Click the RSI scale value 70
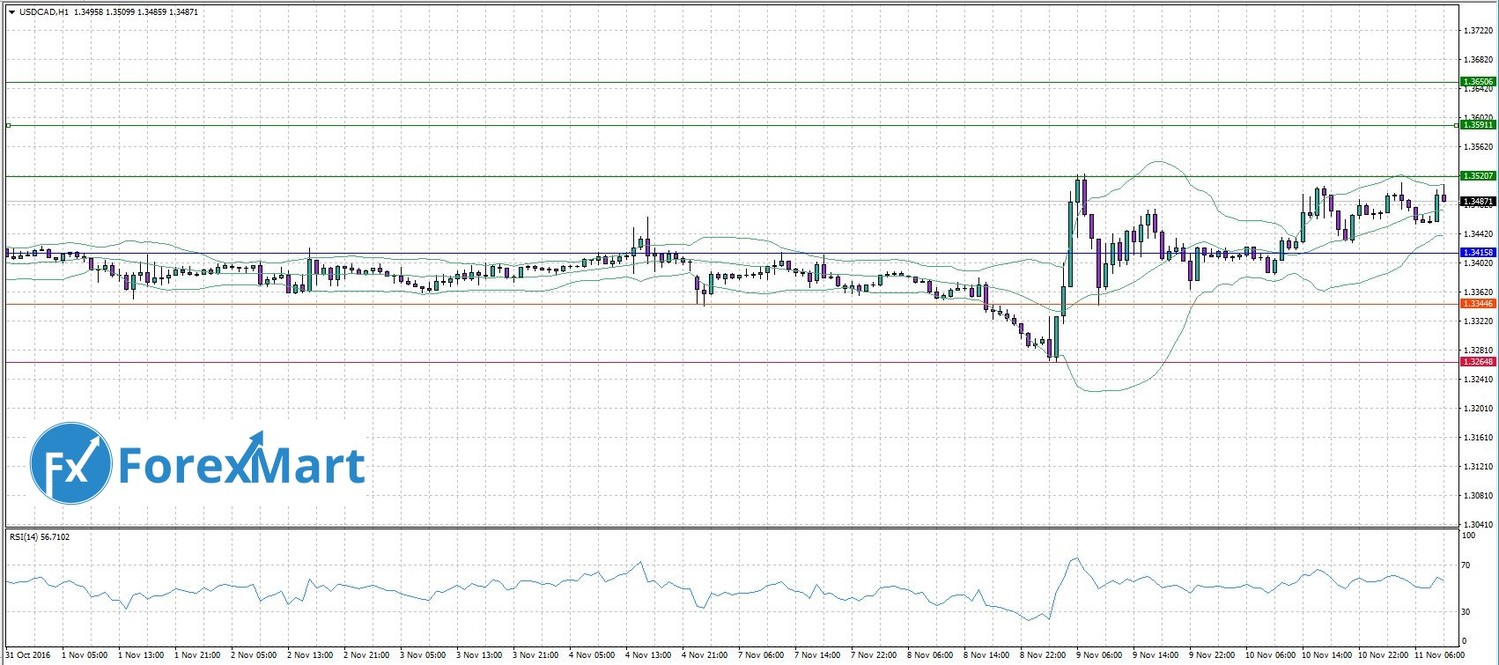The image size is (1499, 665). [1467, 566]
